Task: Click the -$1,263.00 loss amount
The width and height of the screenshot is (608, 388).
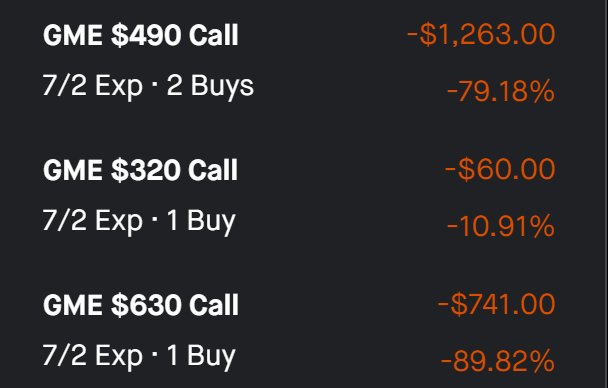Action: 481,34
